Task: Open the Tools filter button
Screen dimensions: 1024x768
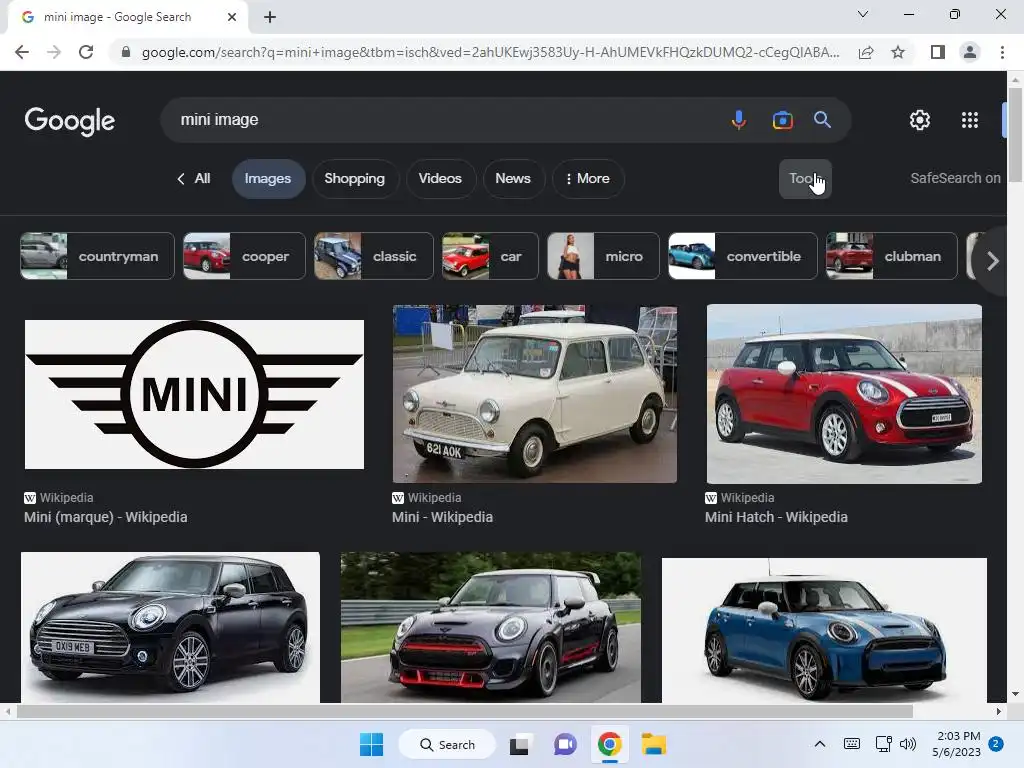Action: click(x=805, y=178)
